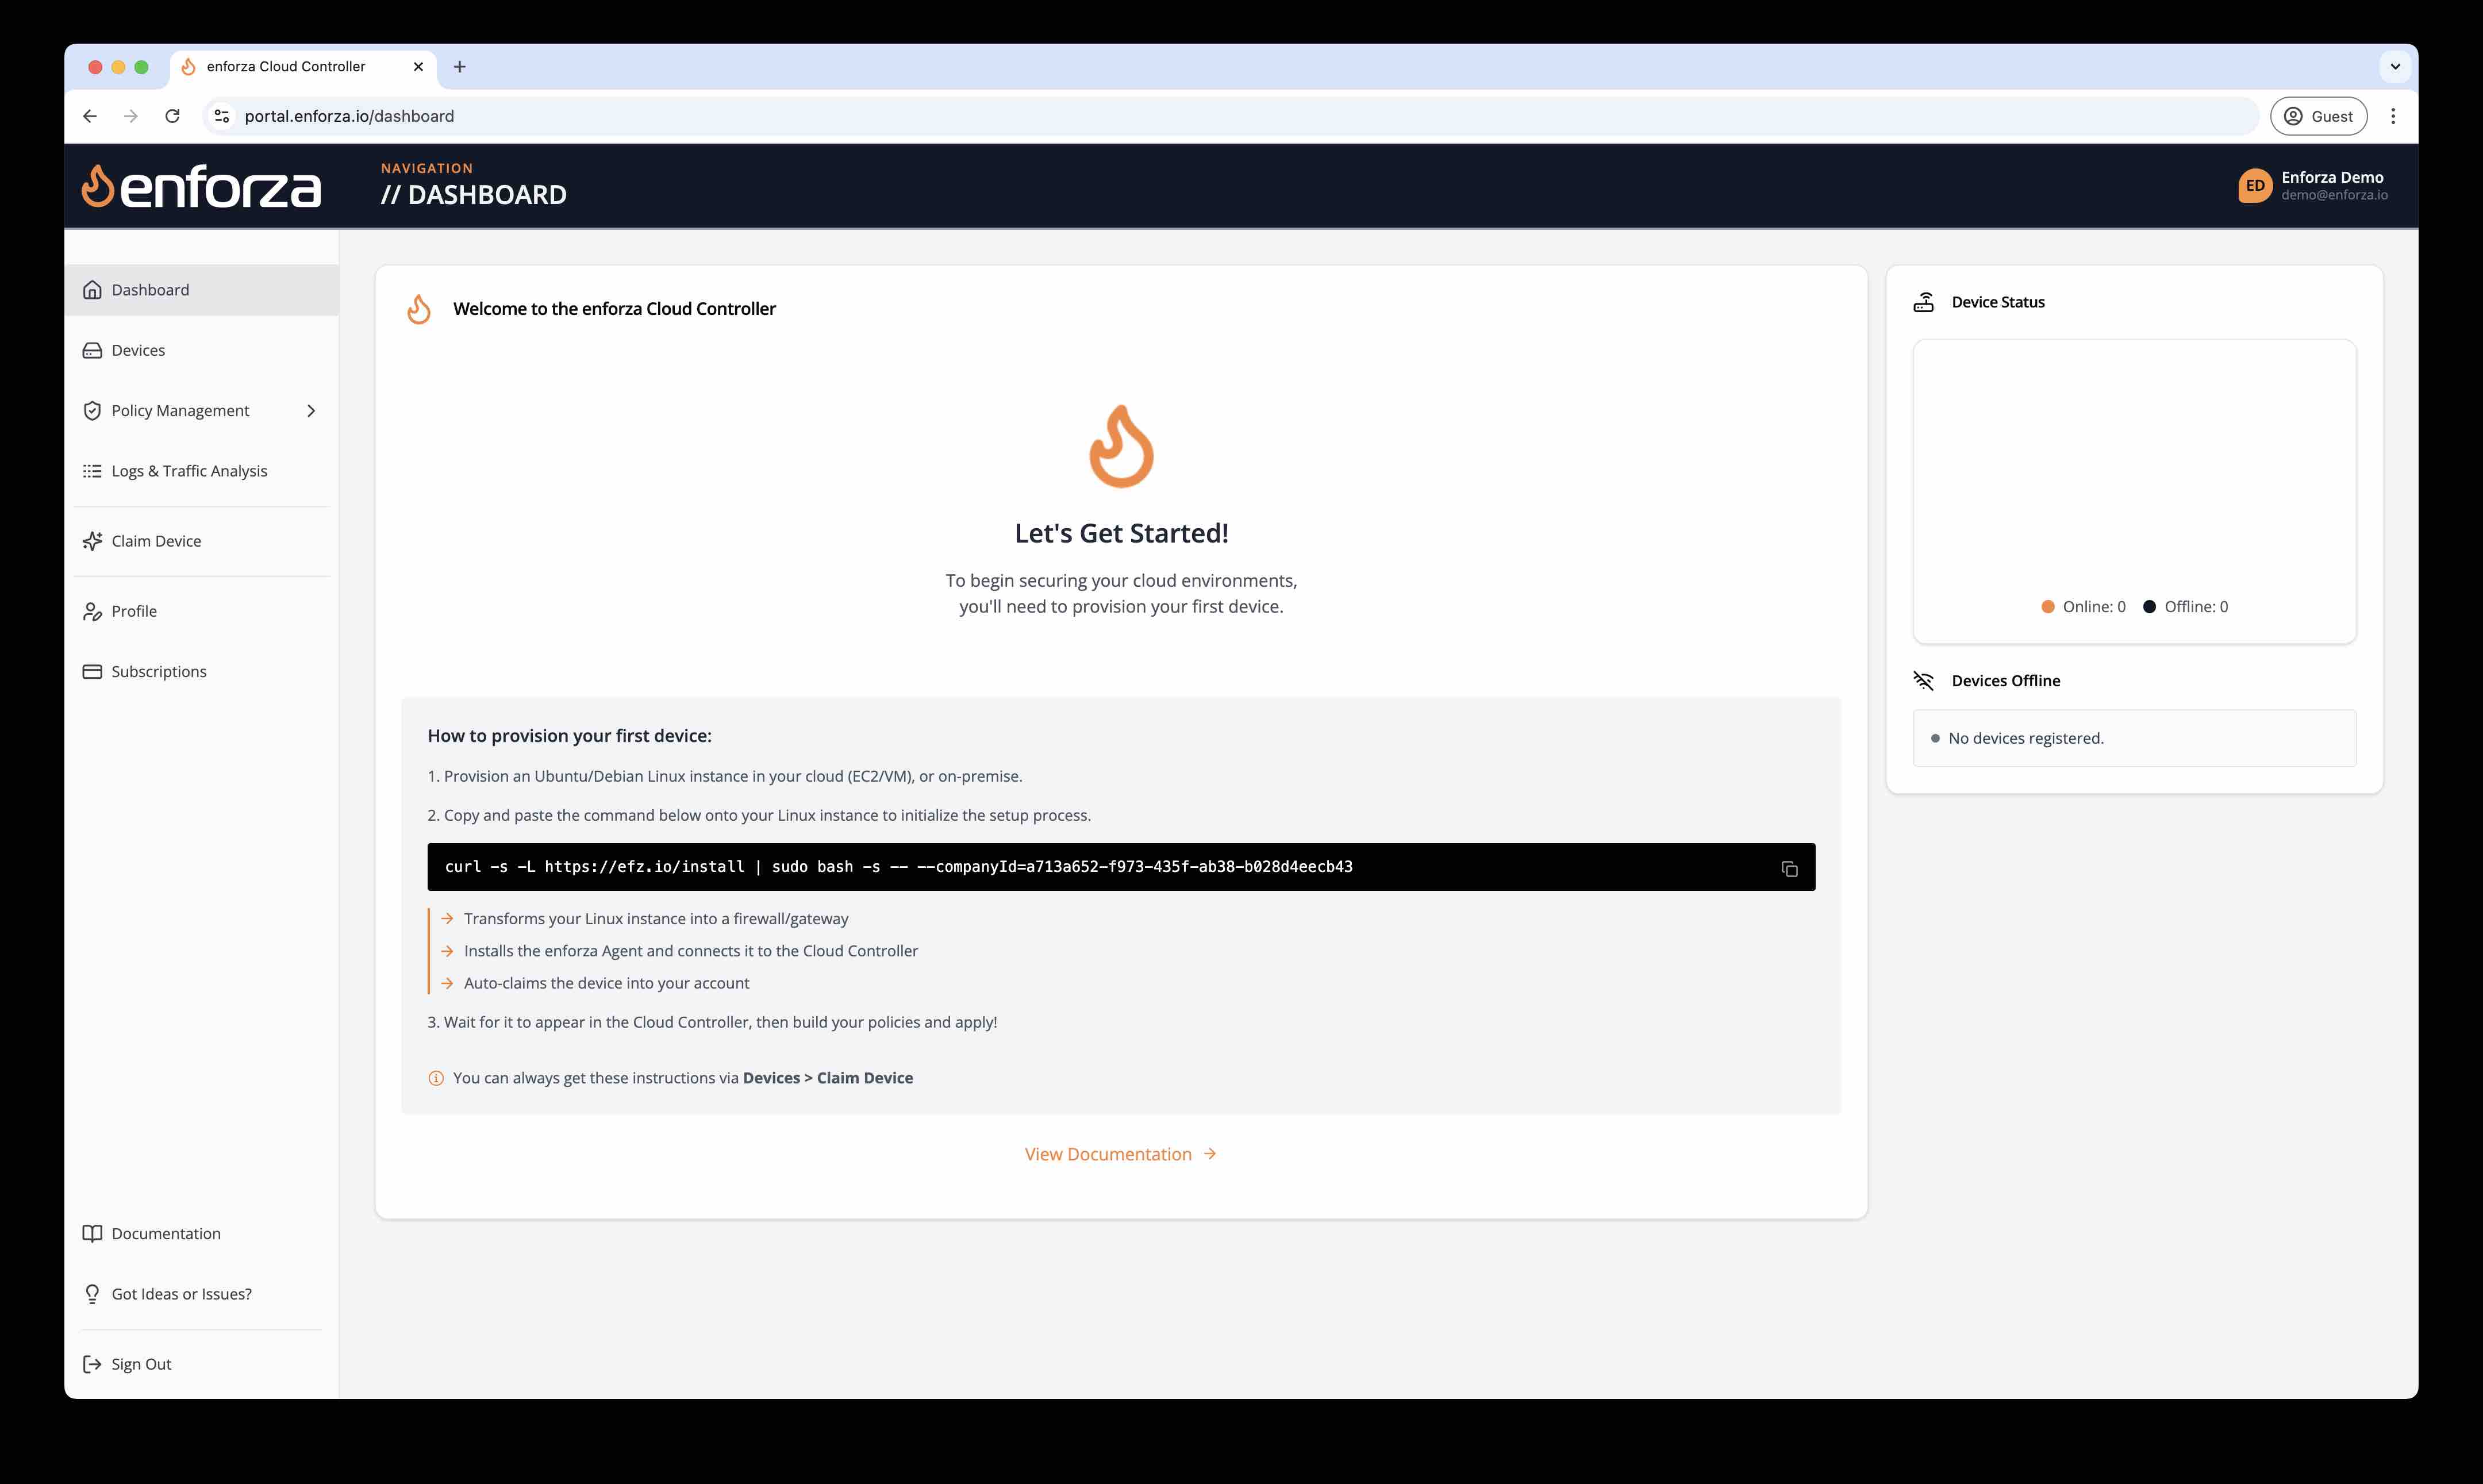Viewport: 2483px width, 1484px height.
Task: Click the Documentation sidebar link
Action: click(166, 1231)
